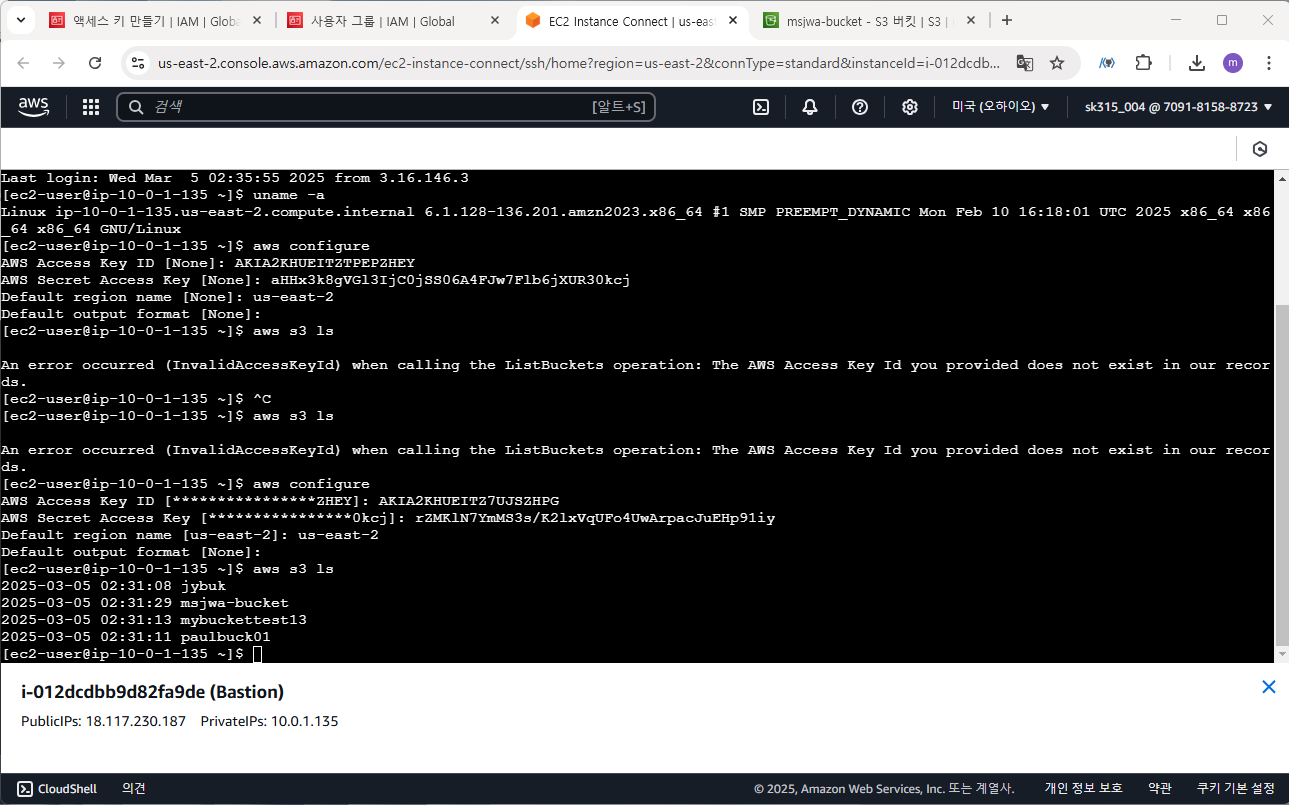The width and height of the screenshot is (1289, 805).
Task: Click the AWS search field
Action: tap(386, 107)
